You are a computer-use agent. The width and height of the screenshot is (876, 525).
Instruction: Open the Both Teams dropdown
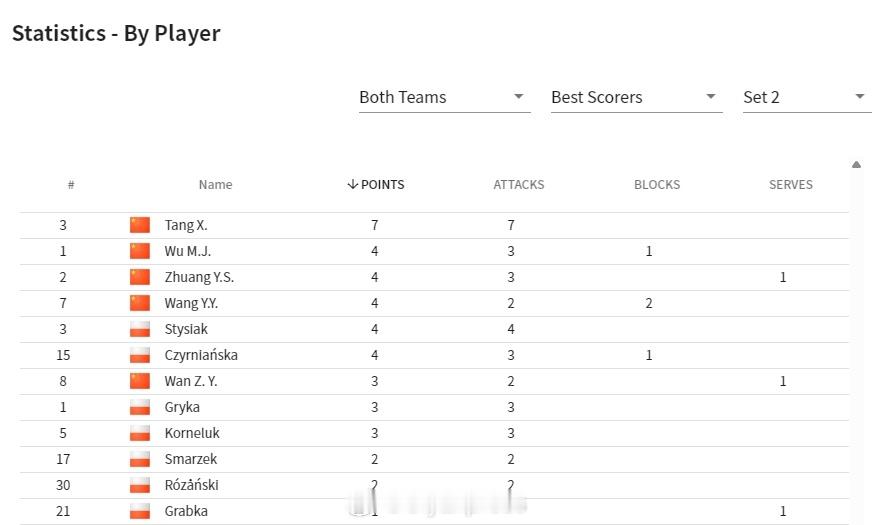pyautogui.click(x=444, y=97)
